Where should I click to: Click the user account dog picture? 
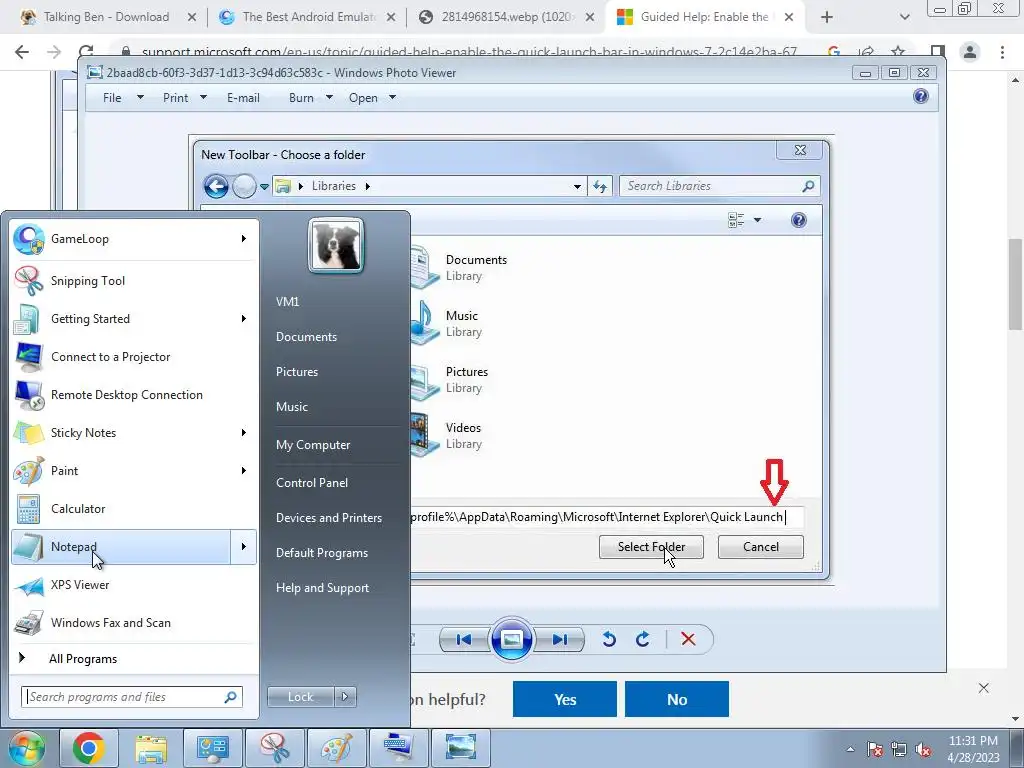coord(336,245)
